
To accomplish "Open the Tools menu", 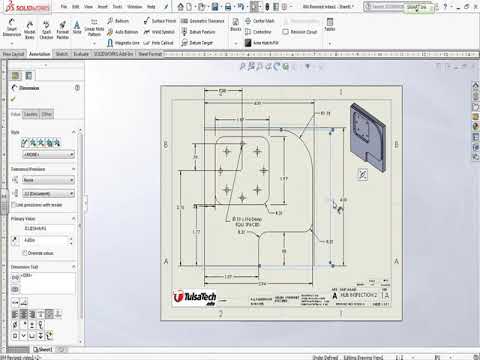I will coord(117,6).
